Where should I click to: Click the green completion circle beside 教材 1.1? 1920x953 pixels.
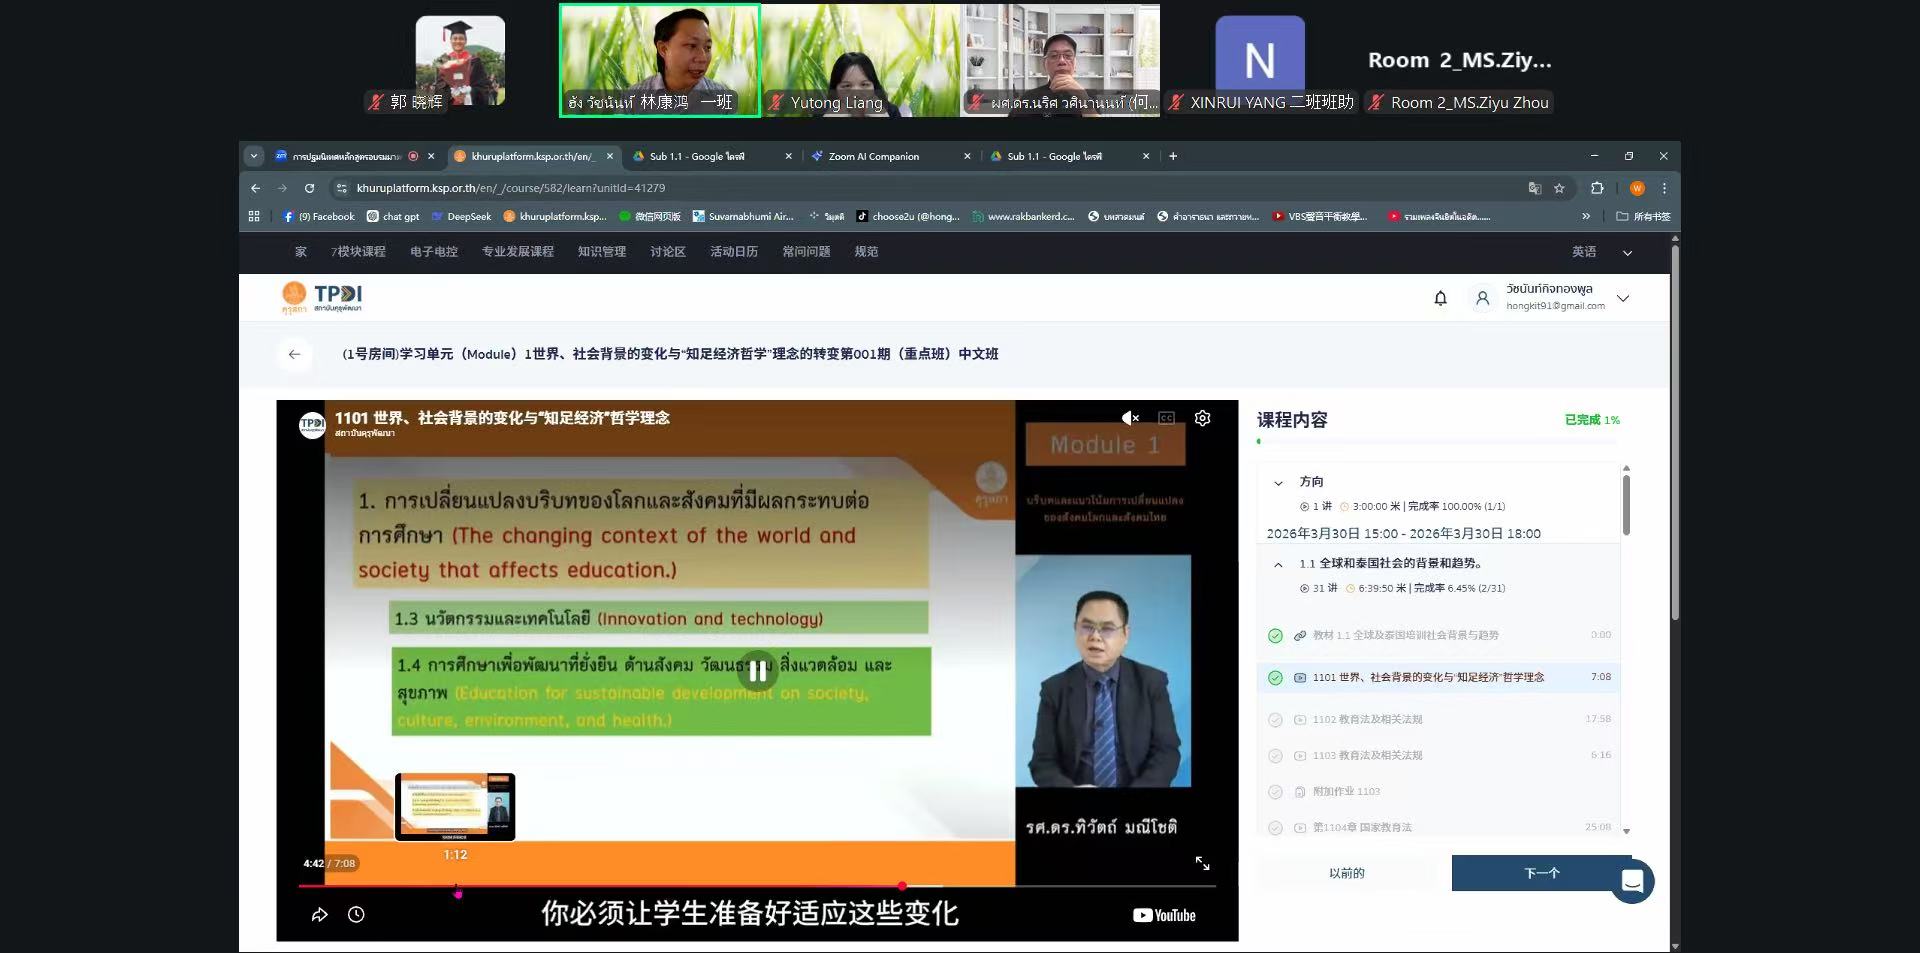(1276, 634)
